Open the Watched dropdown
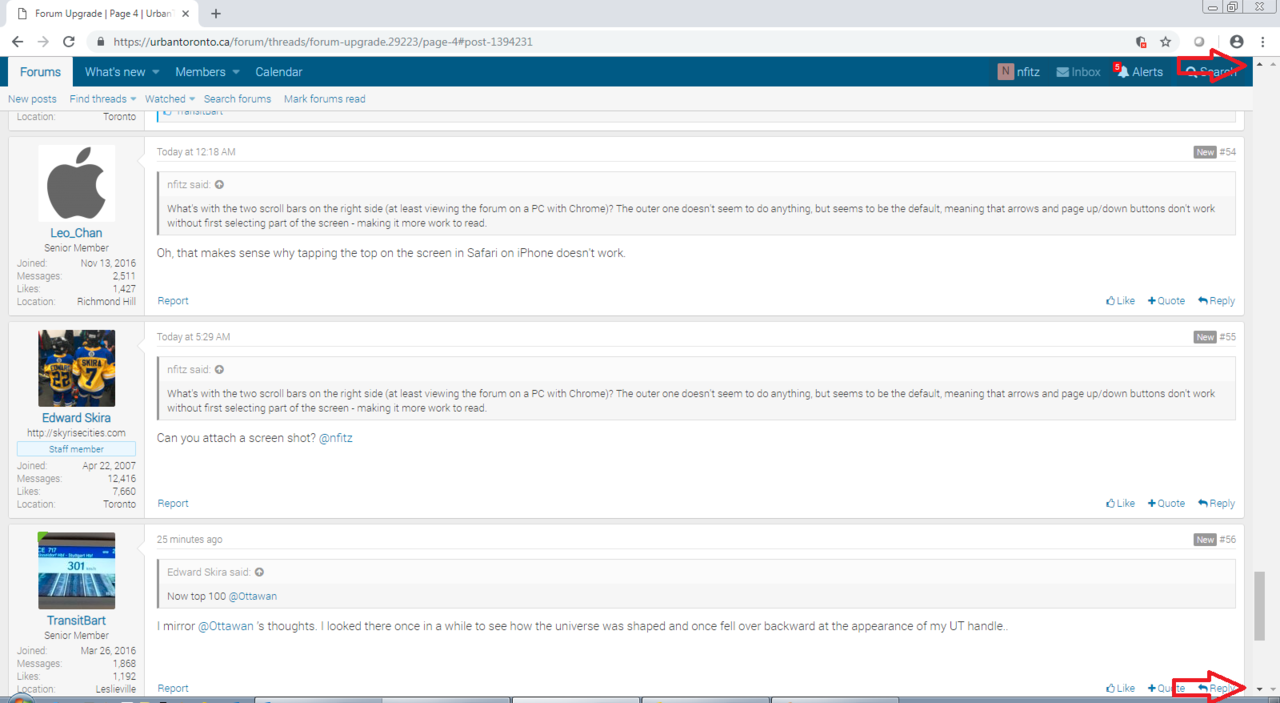 coord(170,99)
